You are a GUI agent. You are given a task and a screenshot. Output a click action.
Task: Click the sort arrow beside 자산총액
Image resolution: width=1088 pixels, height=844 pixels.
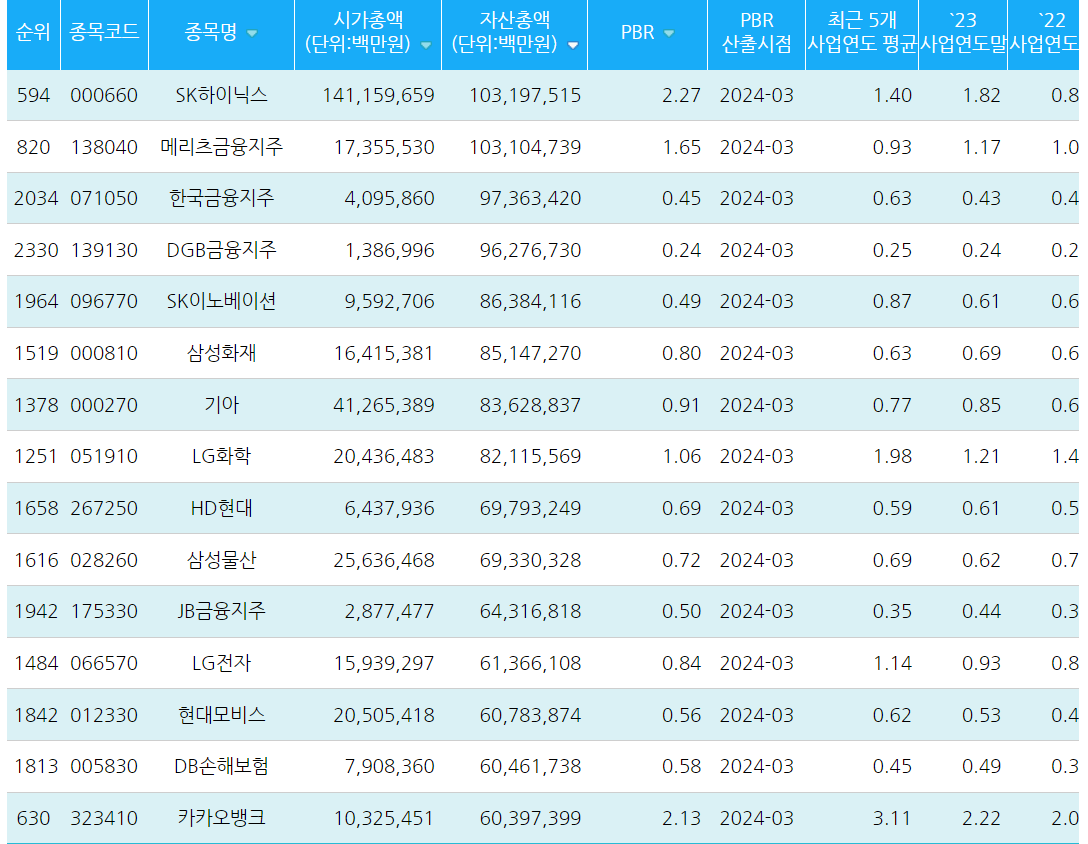573,46
